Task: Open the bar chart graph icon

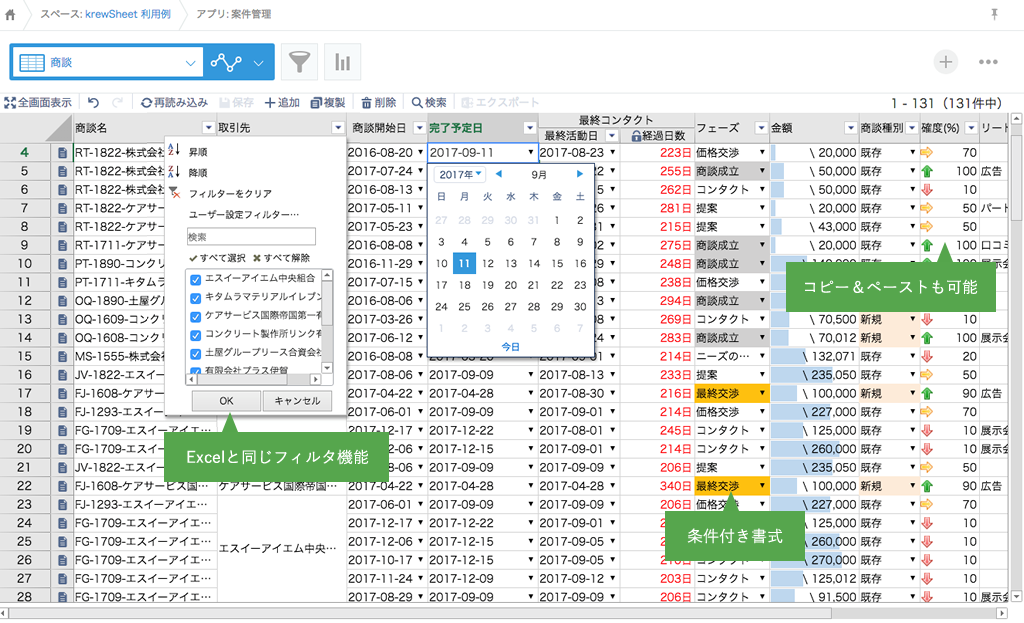Action: click(342, 62)
